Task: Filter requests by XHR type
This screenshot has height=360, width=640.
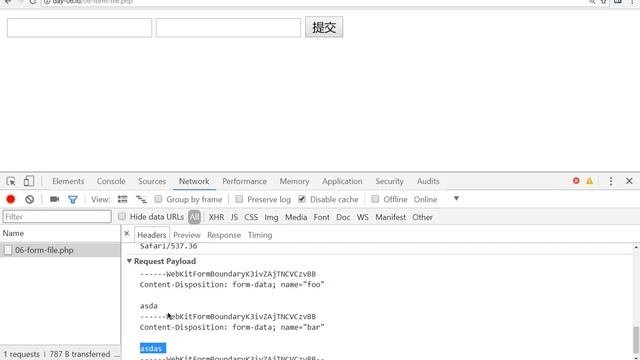Action: 216,217
